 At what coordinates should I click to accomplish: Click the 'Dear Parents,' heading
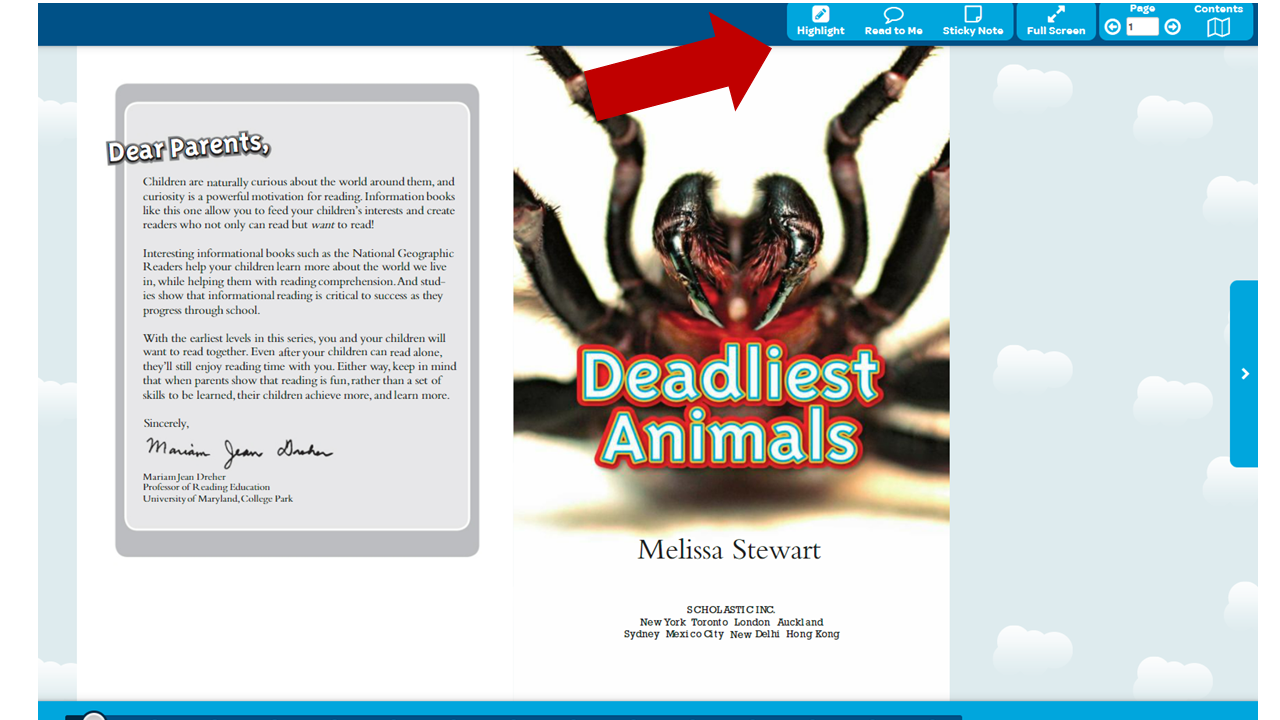point(188,147)
